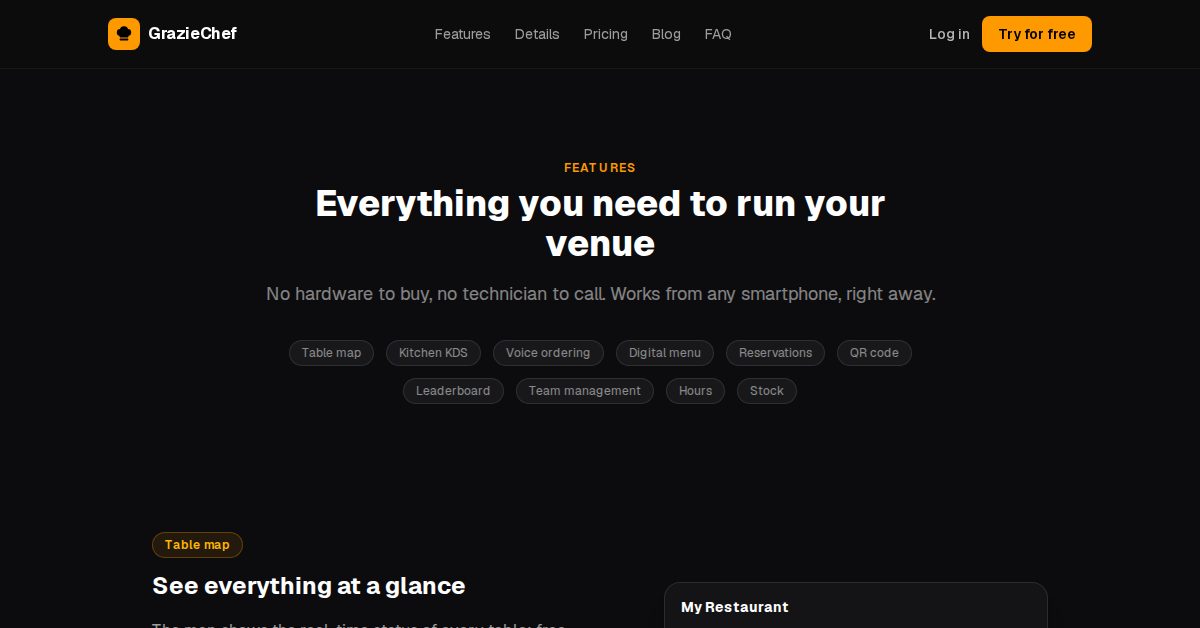Click the Log in link
Viewport: 1200px width, 628px height.
click(x=949, y=34)
